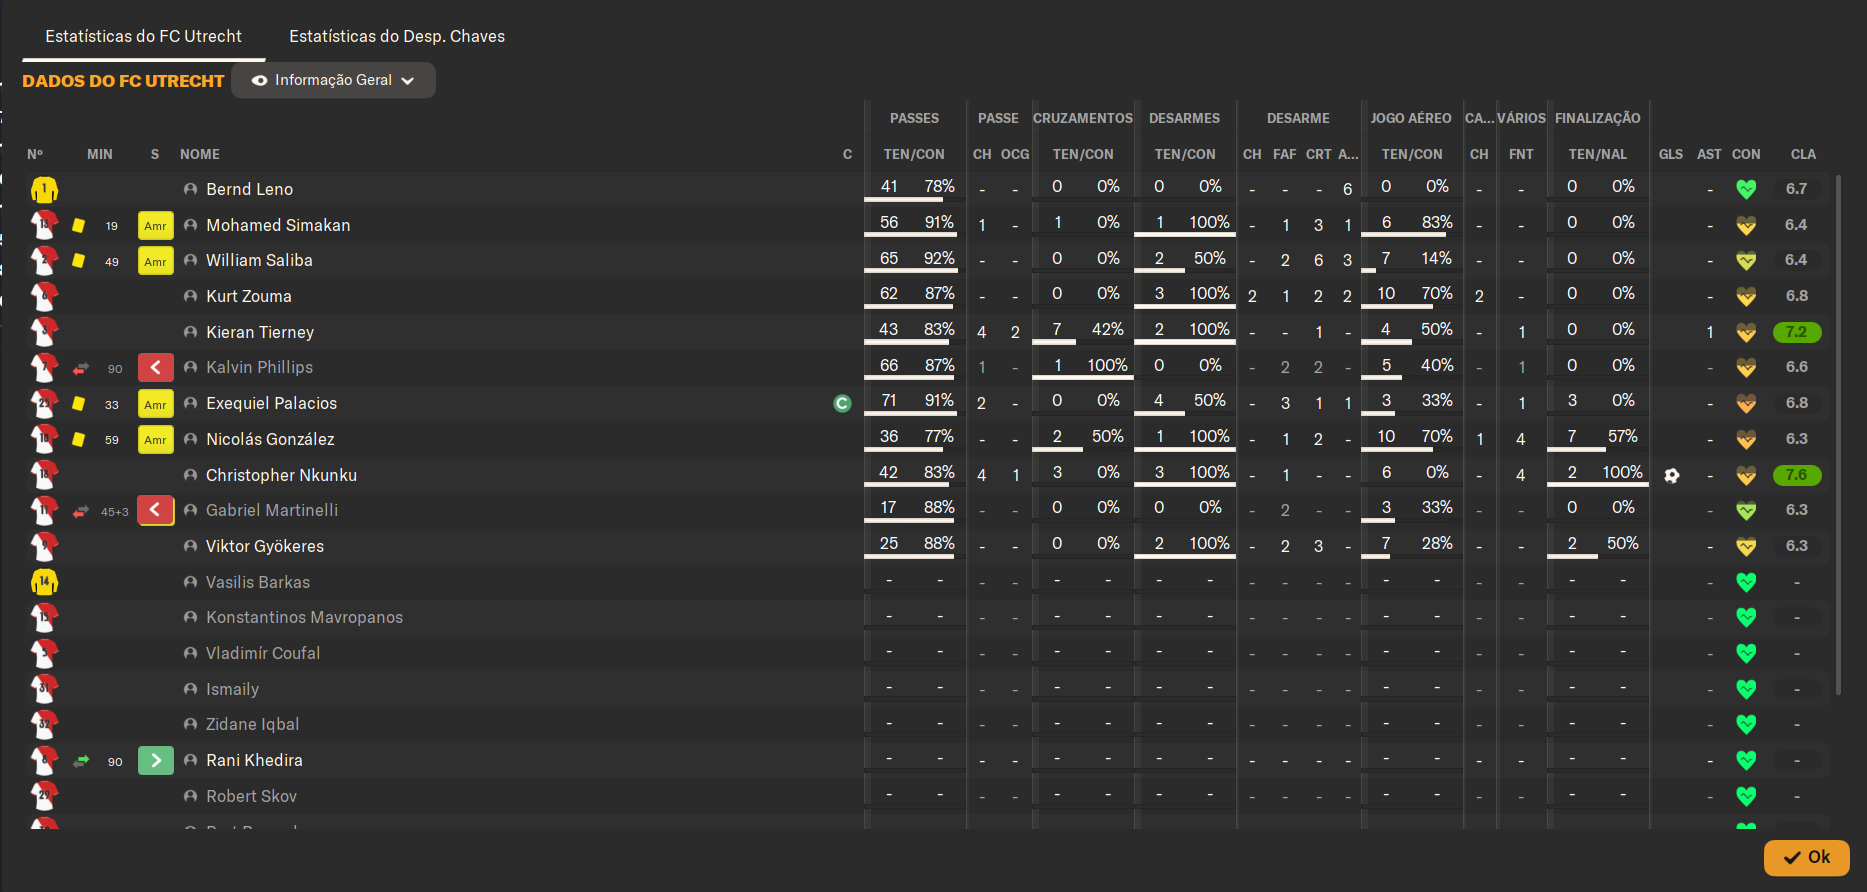Click the yellow card icon for William Saliba
Viewport: 1867px width, 892px height.
pyautogui.click(x=78, y=261)
